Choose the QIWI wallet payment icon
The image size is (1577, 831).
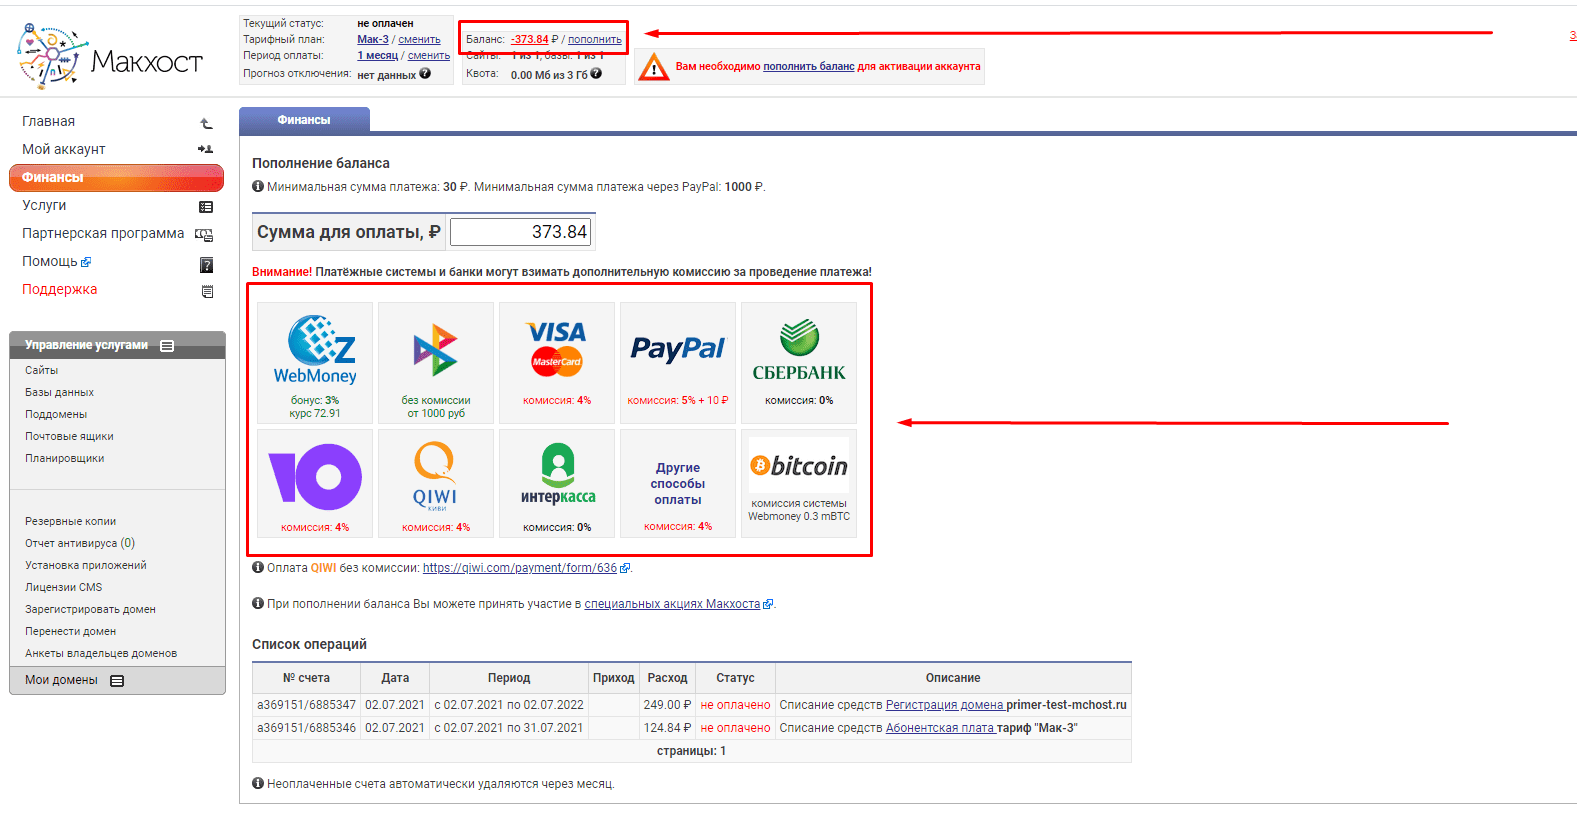click(x=435, y=477)
